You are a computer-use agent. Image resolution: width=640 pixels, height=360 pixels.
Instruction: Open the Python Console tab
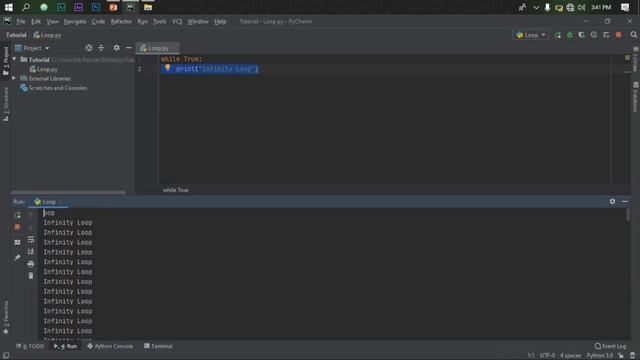[110, 346]
